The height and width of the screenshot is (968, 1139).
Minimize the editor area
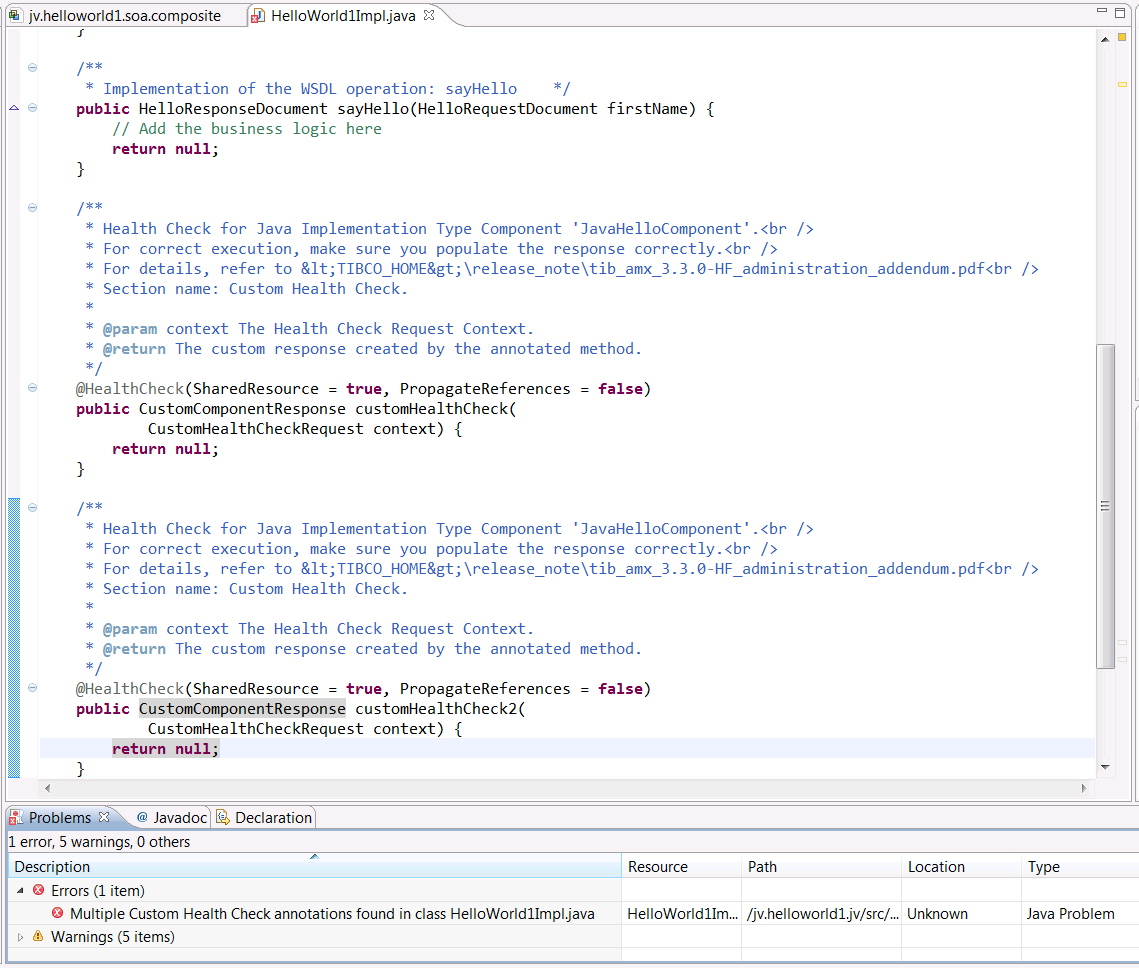tap(1102, 12)
